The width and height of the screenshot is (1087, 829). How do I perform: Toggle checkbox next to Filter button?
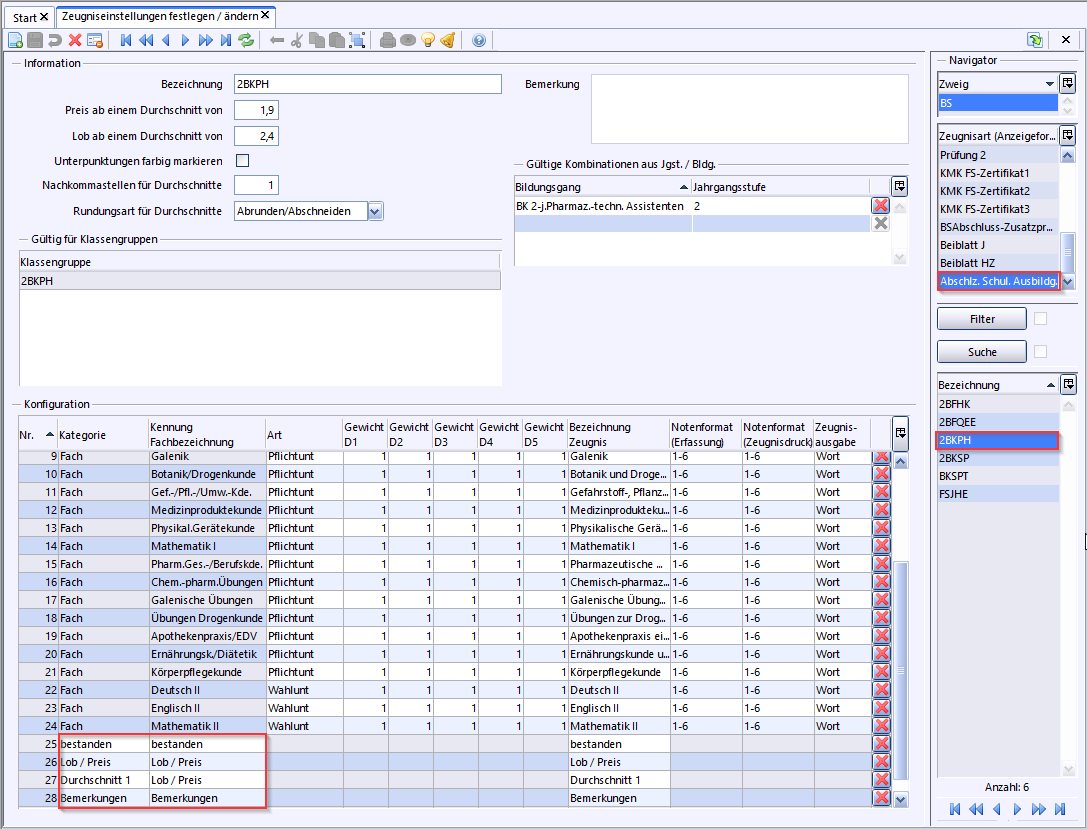coord(1041,318)
